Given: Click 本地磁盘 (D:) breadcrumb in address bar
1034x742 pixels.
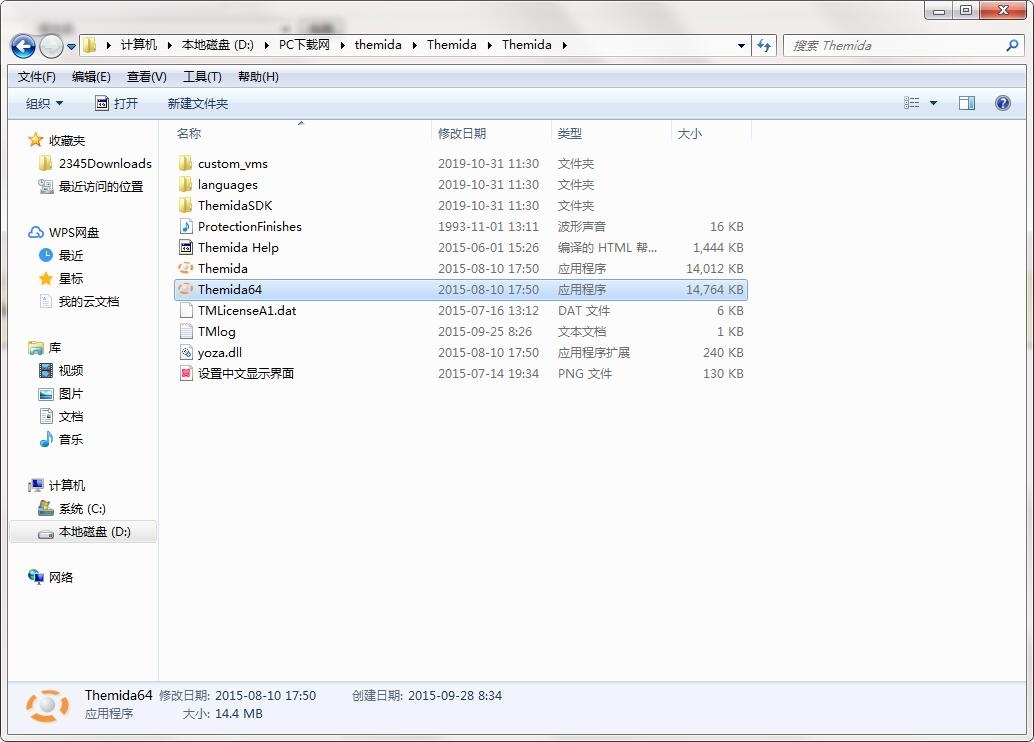Looking at the screenshot, I should [x=218, y=45].
